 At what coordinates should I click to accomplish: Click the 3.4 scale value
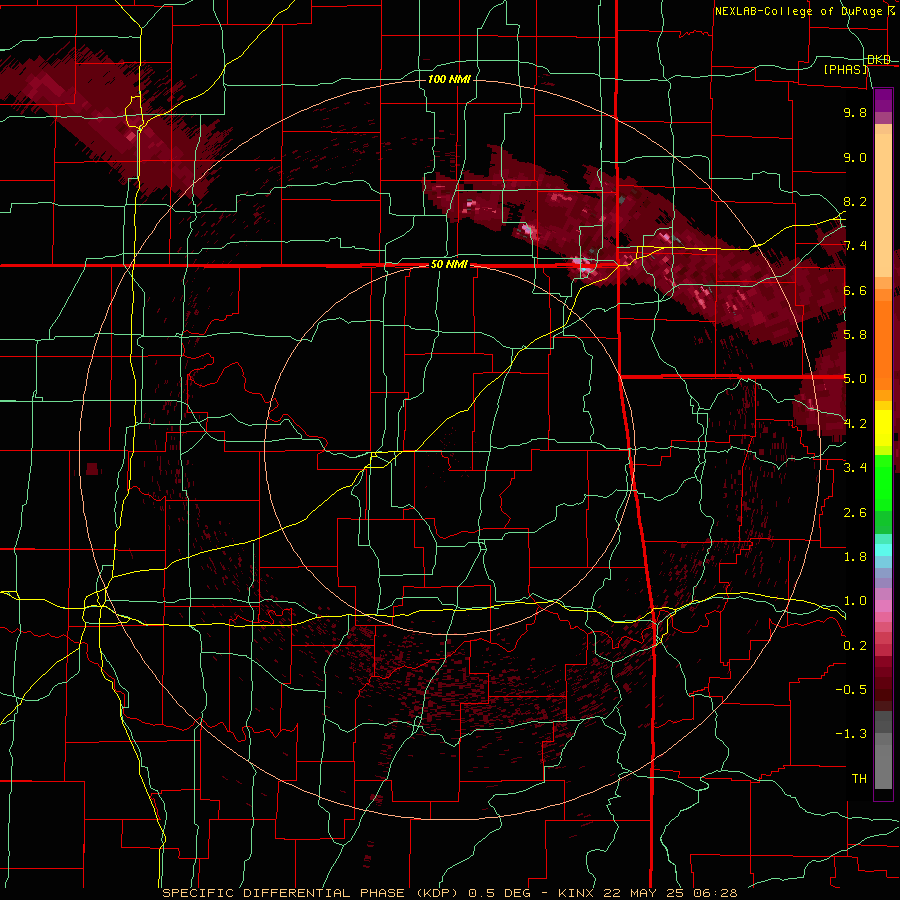[855, 468]
